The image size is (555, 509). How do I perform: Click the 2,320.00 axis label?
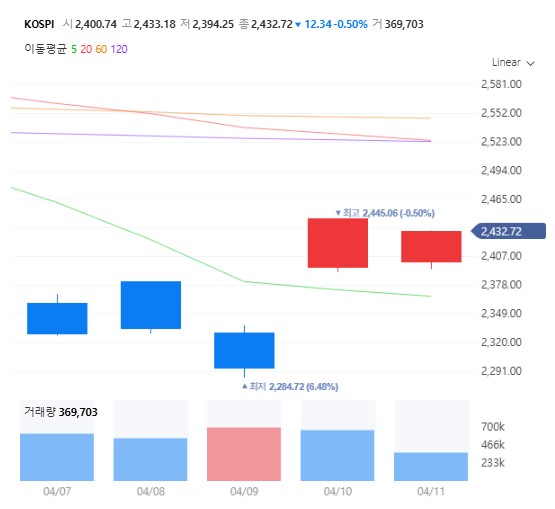(501, 342)
